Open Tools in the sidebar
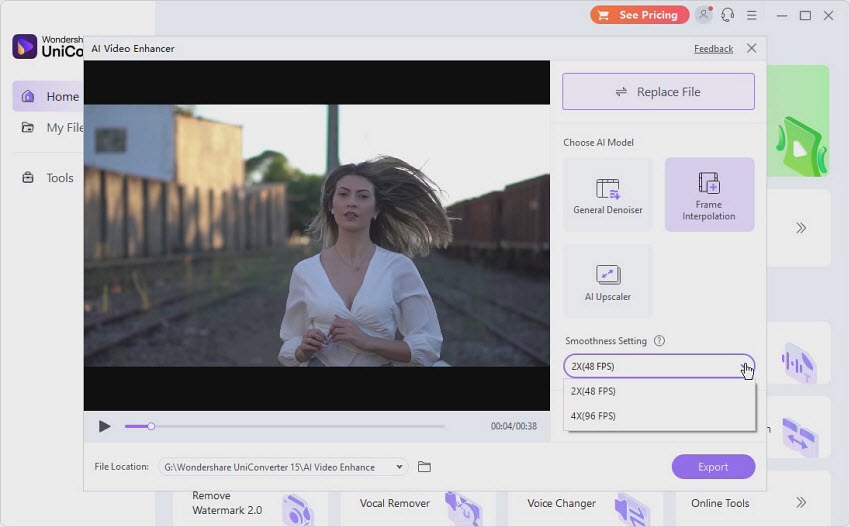The image size is (850, 527). [x=49, y=178]
